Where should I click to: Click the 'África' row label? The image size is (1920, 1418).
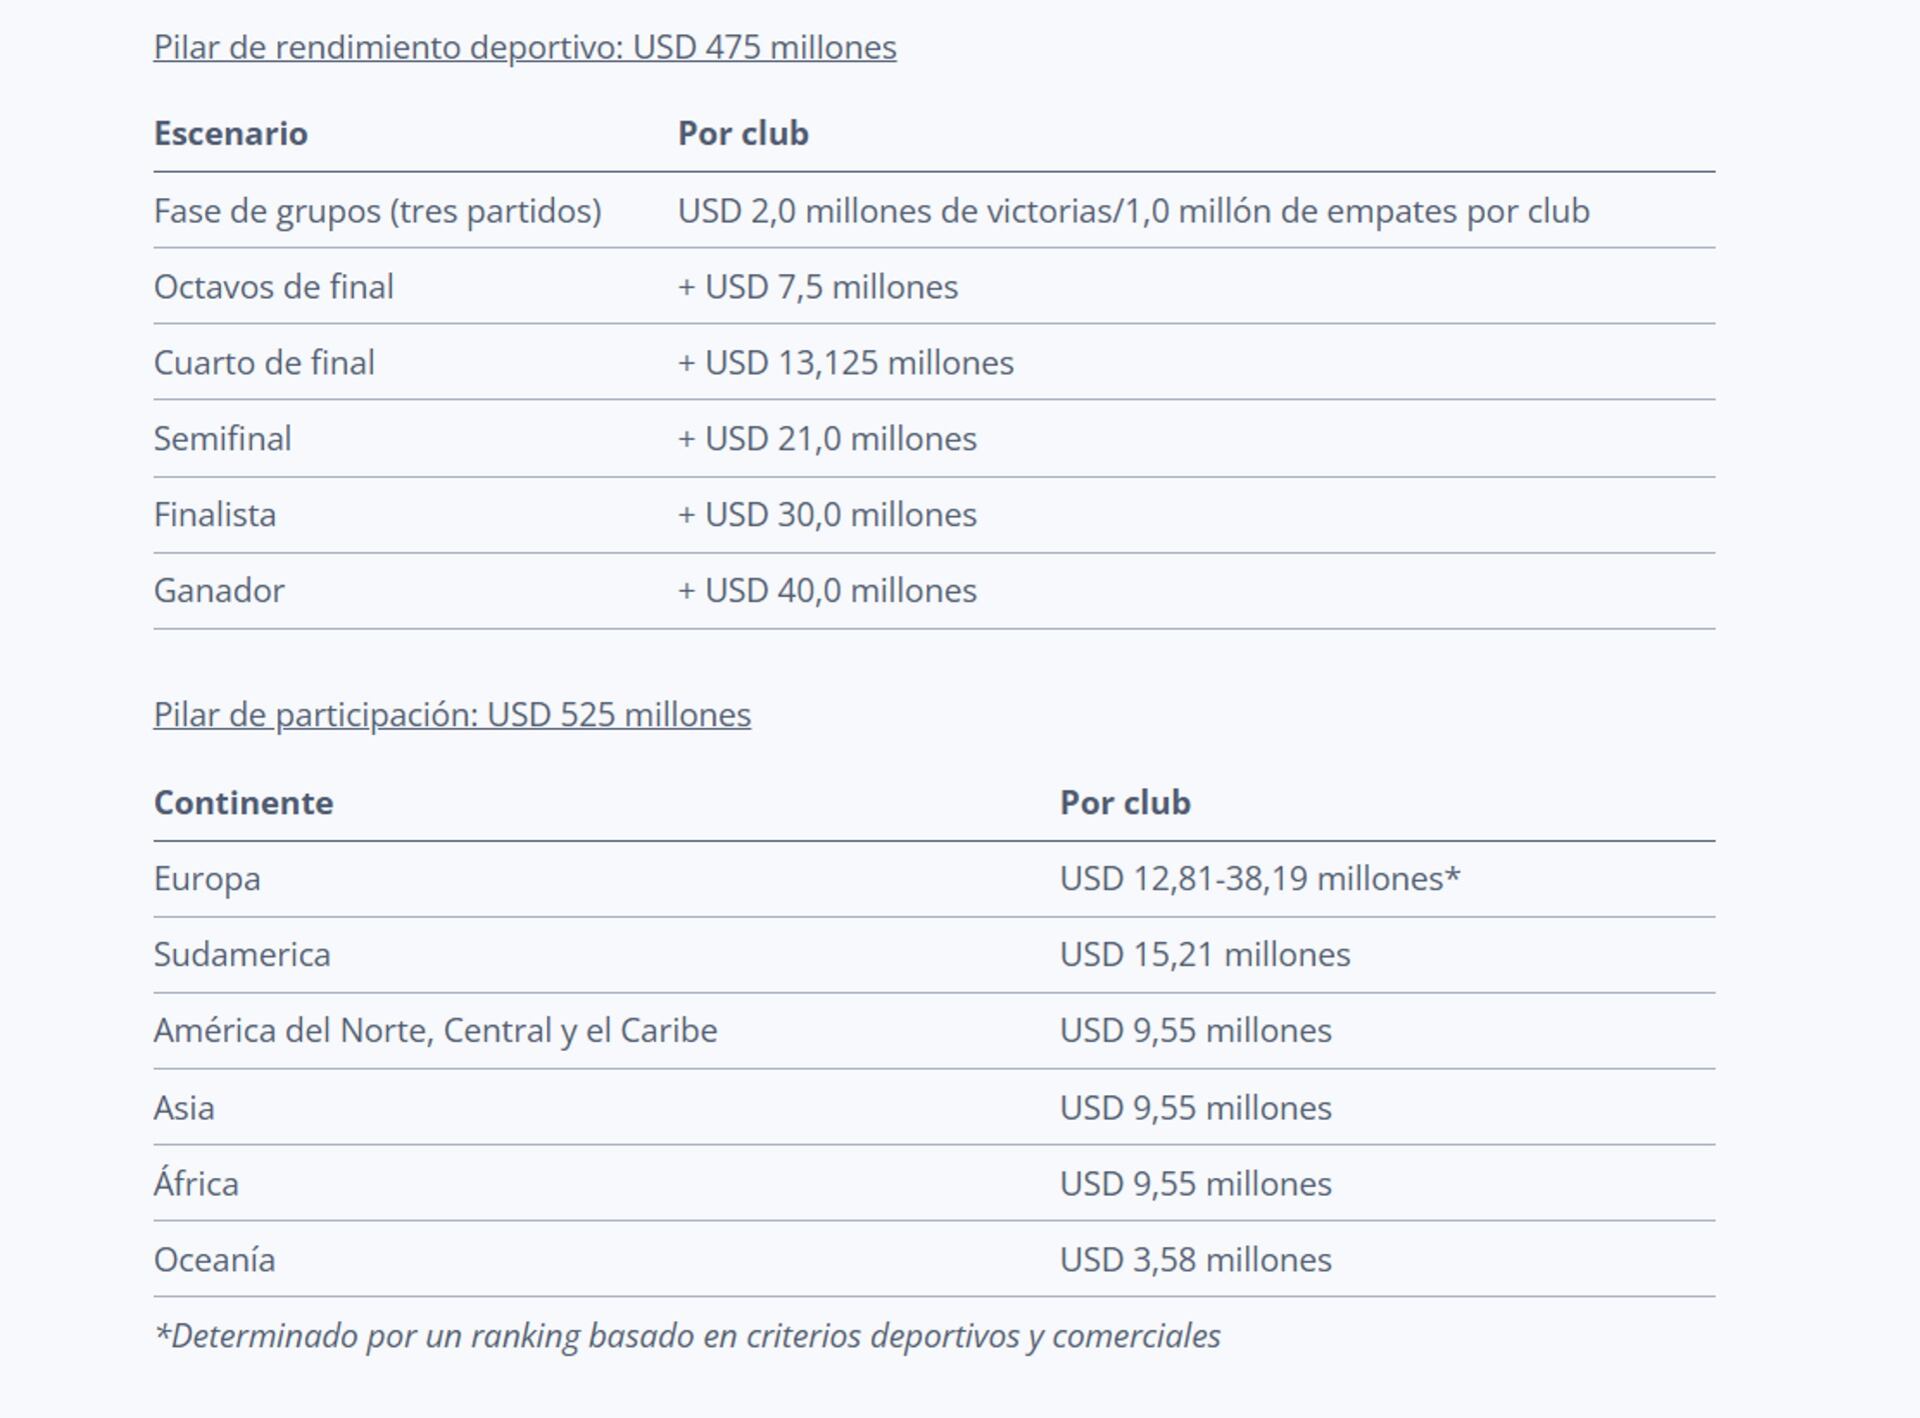[196, 1183]
